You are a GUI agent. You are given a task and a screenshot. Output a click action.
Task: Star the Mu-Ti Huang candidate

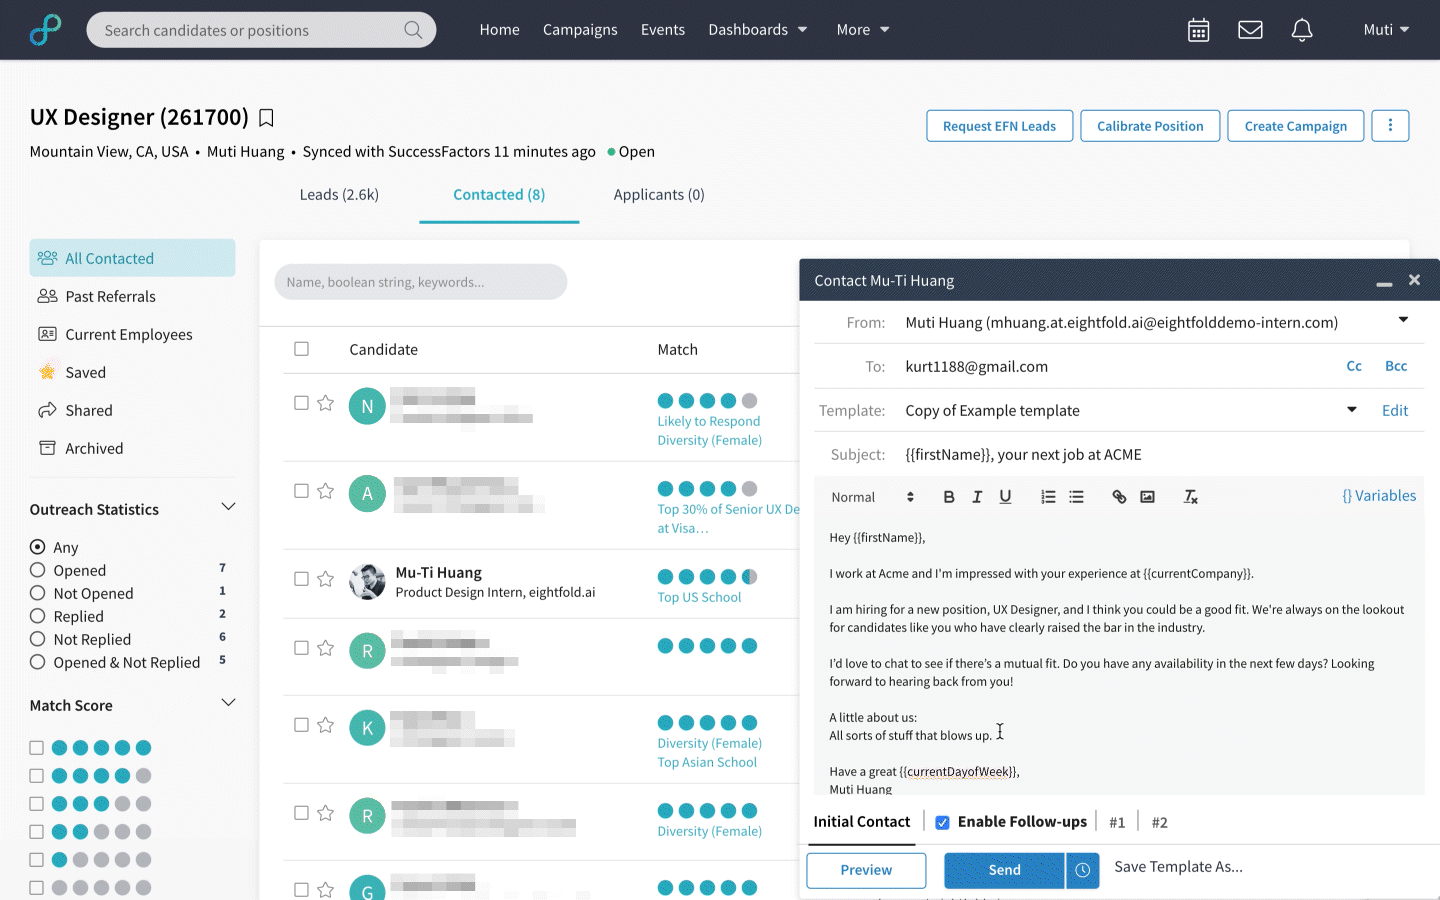pos(325,579)
